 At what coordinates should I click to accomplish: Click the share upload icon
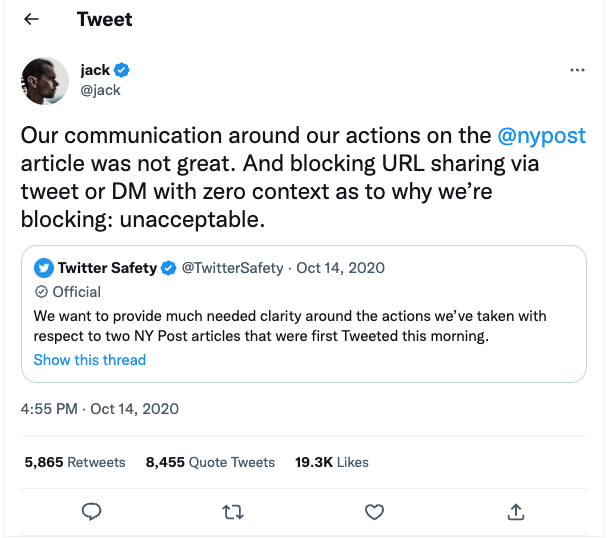click(x=516, y=512)
